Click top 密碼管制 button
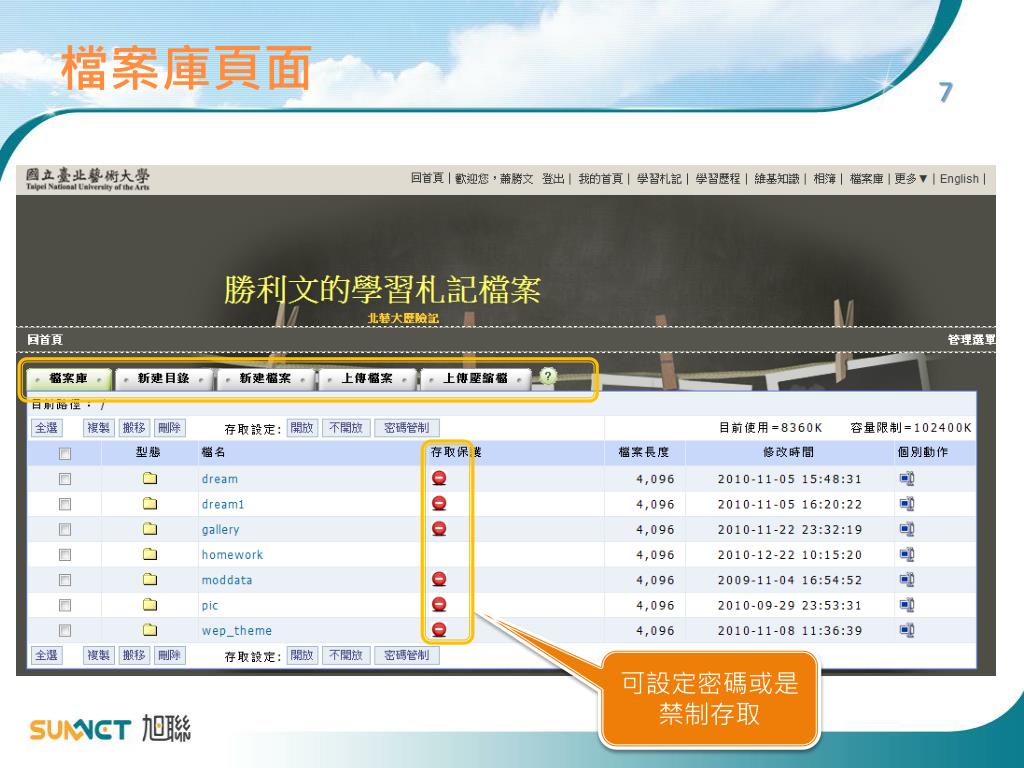The image size is (1024, 768). 406,428
